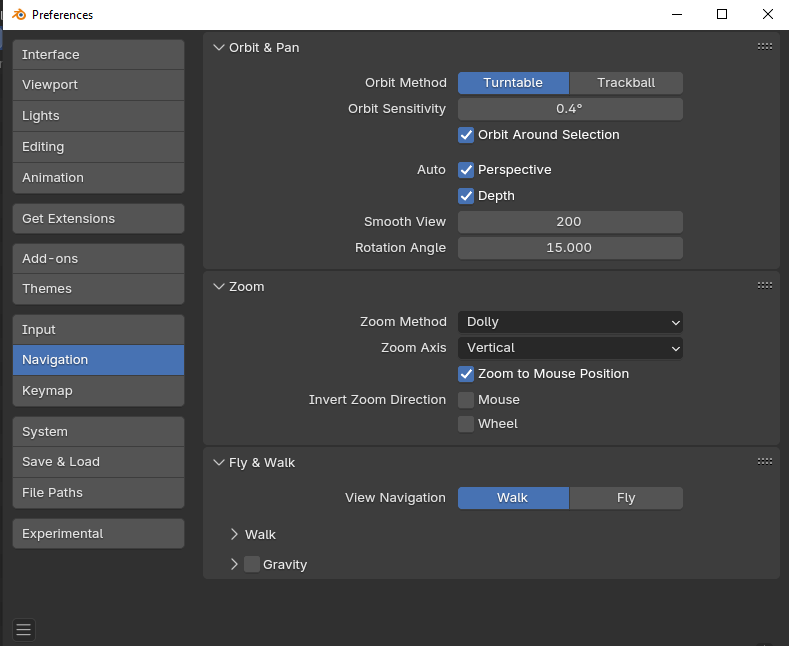Viewport: 789px width, 646px height.
Task: Open the hamburger preferences menu
Action: pyautogui.click(x=24, y=629)
